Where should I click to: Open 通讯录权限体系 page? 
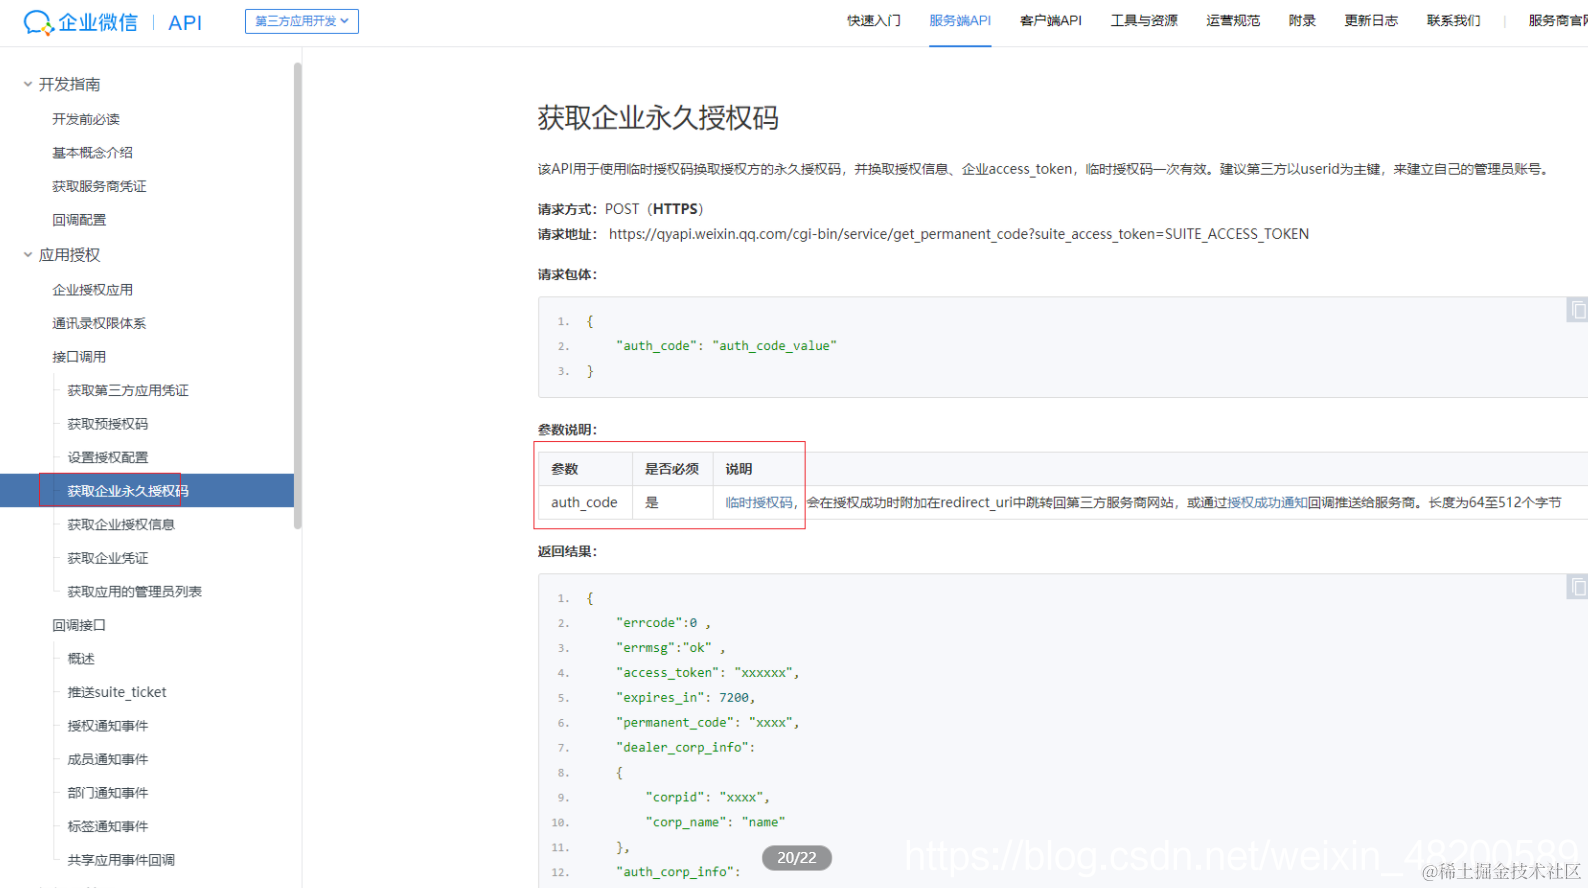pos(99,324)
